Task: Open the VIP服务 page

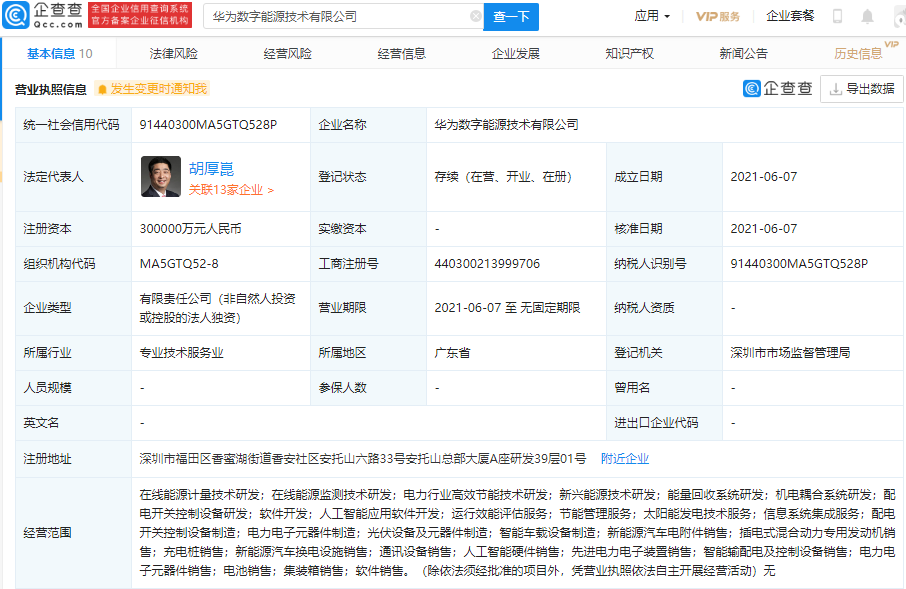Action: pyautogui.click(x=717, y=15)
